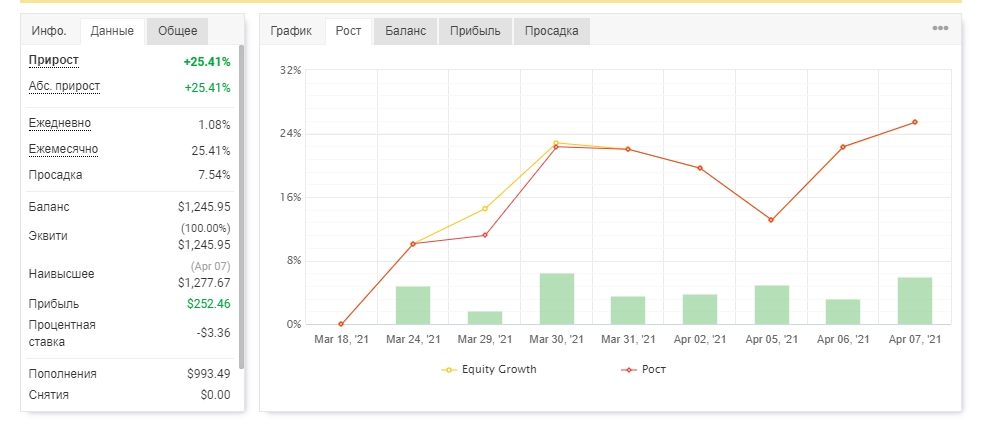The image size is (994, 426).
Task: Click the Ежедневно value 1.08%
Action: tap(214, 125)
